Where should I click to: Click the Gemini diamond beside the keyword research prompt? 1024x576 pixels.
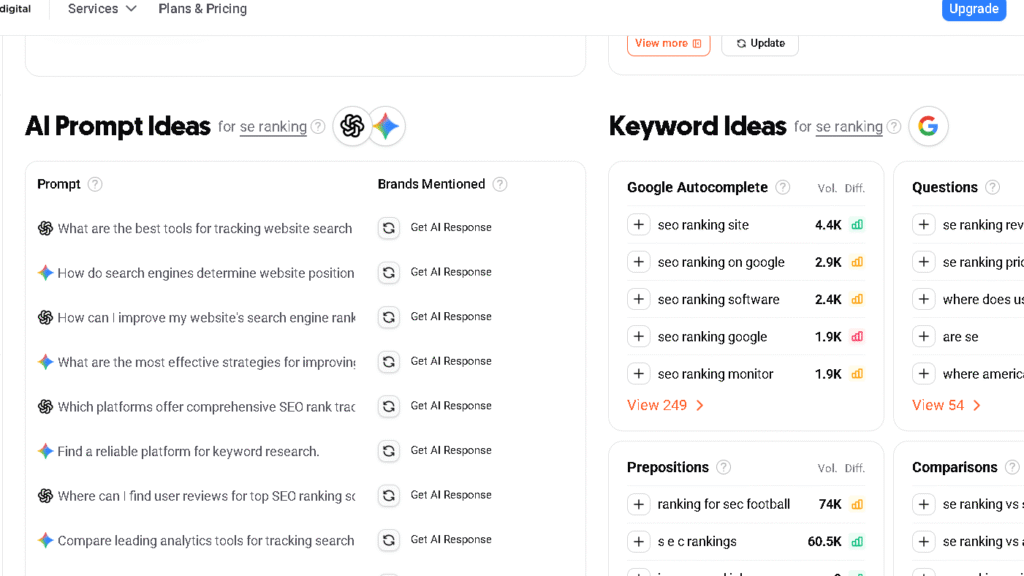(x=45, y=451)
